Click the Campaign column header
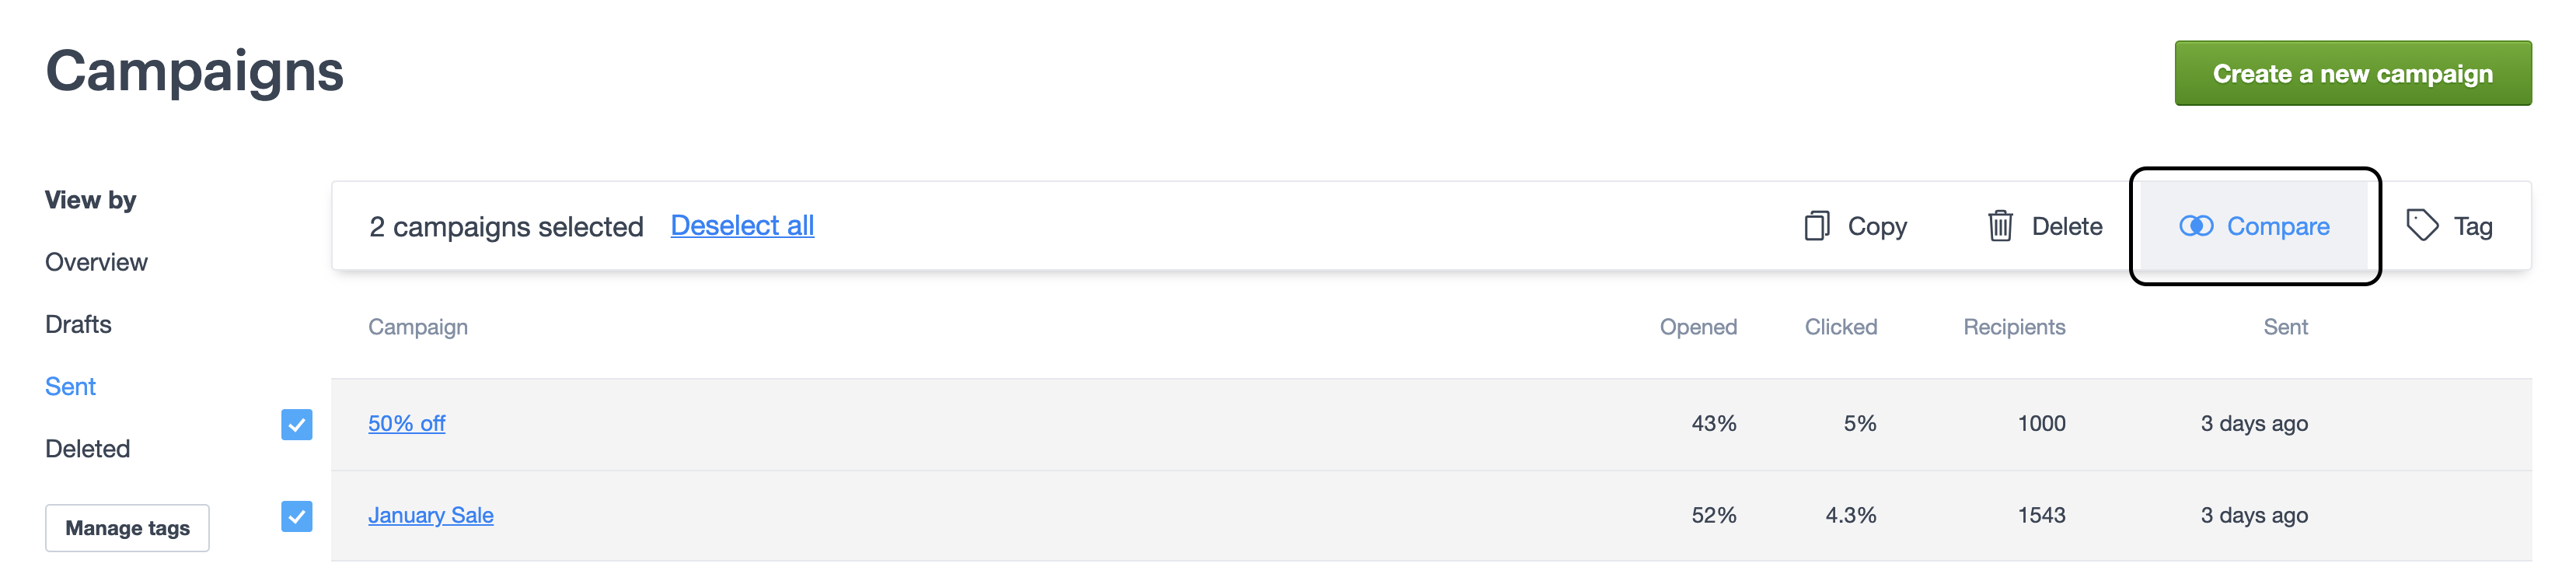 pyautogui.click(x=418, y=327)
